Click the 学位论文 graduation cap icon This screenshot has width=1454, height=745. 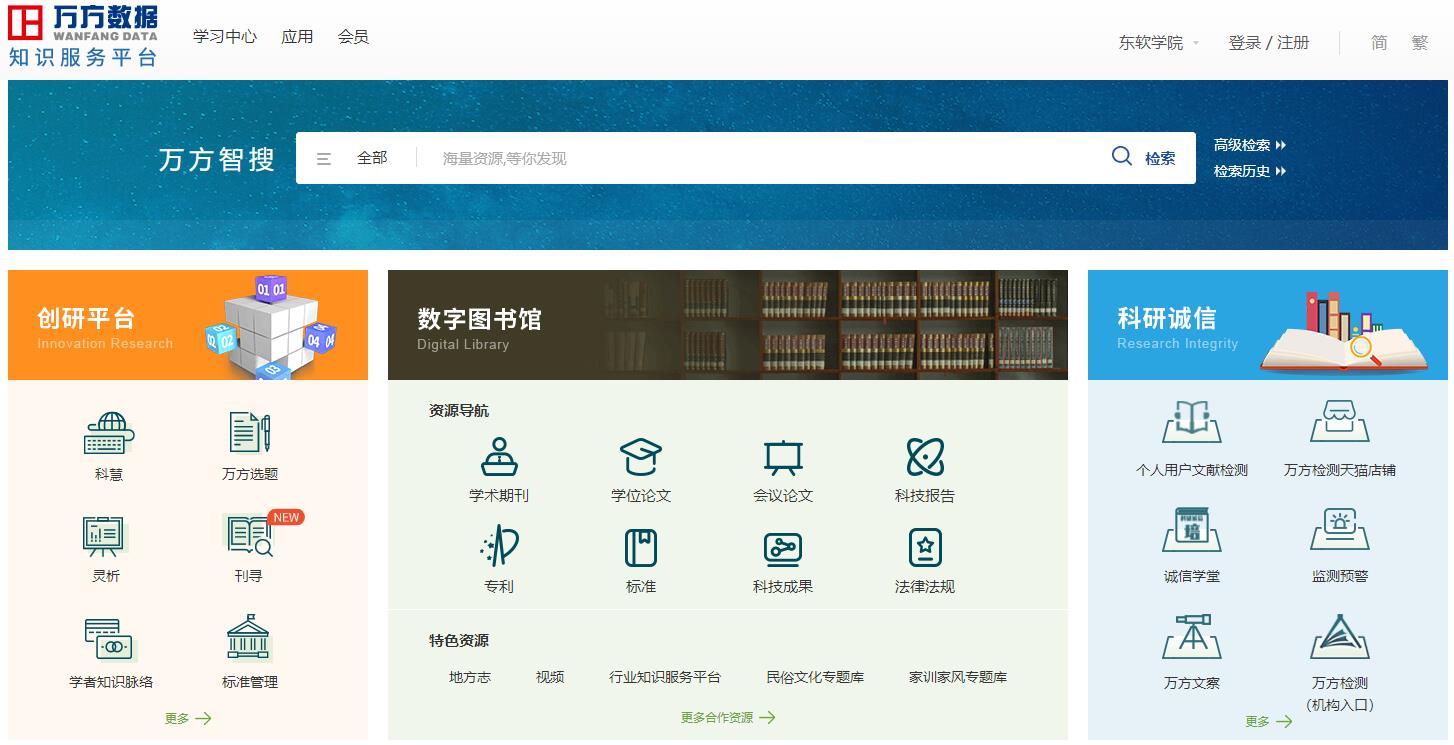641,458
